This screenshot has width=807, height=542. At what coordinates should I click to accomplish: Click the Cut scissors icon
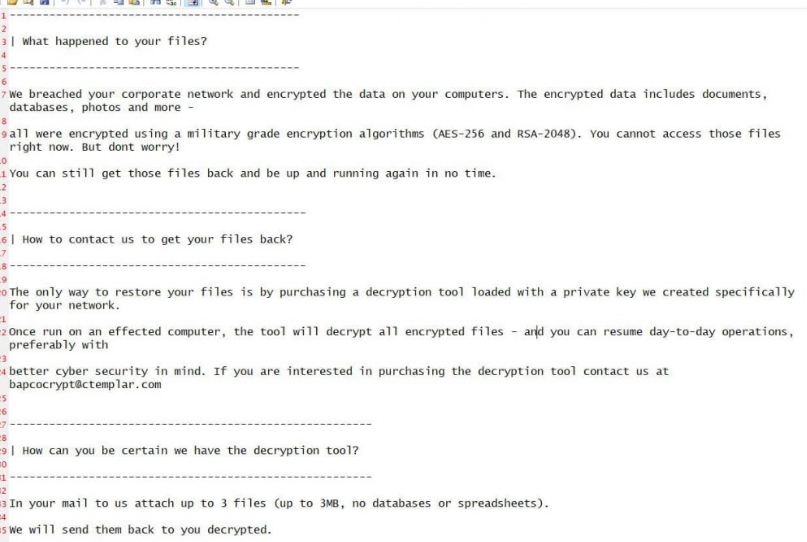[x=103, y=3]
